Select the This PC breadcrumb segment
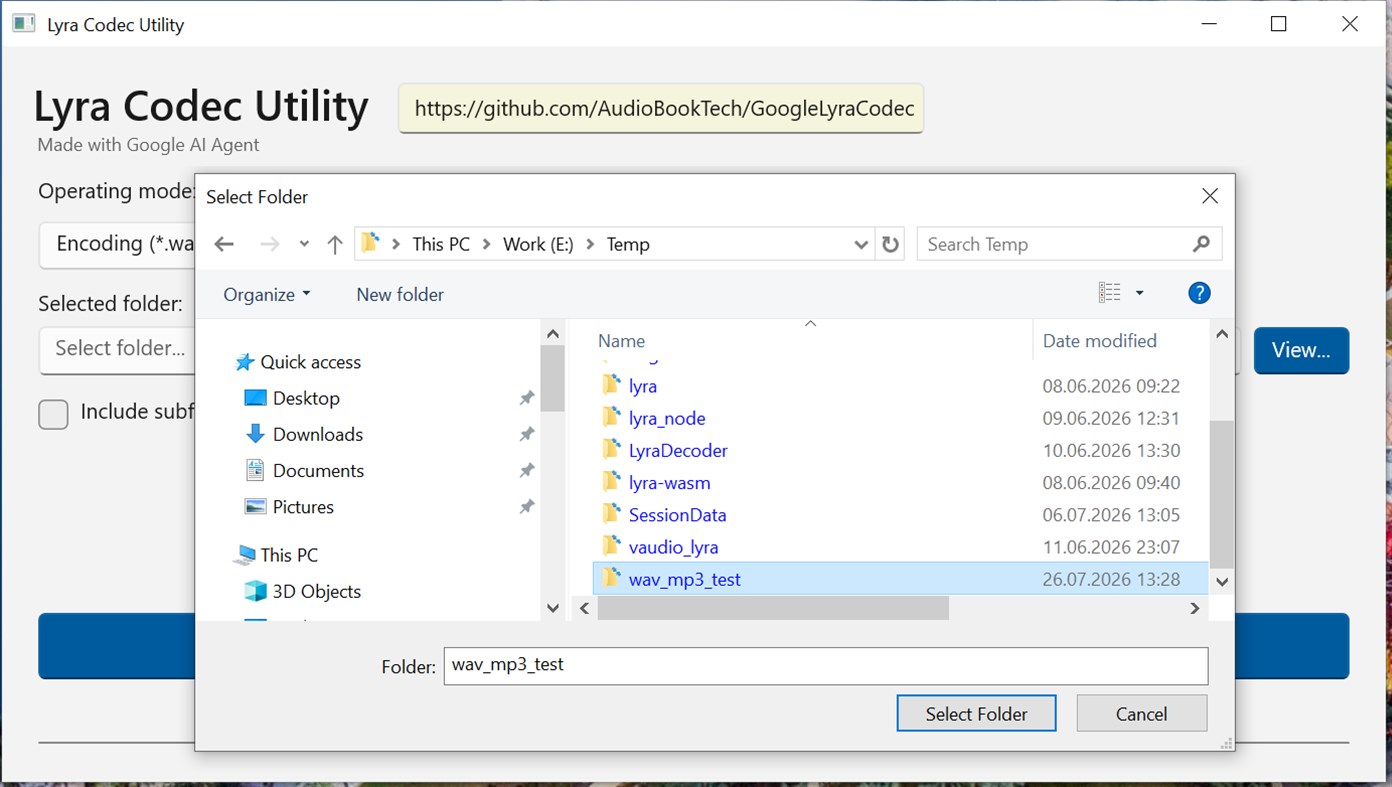Image resolution: width=1392 pixels, height=787 pixels. click(441, 245)
